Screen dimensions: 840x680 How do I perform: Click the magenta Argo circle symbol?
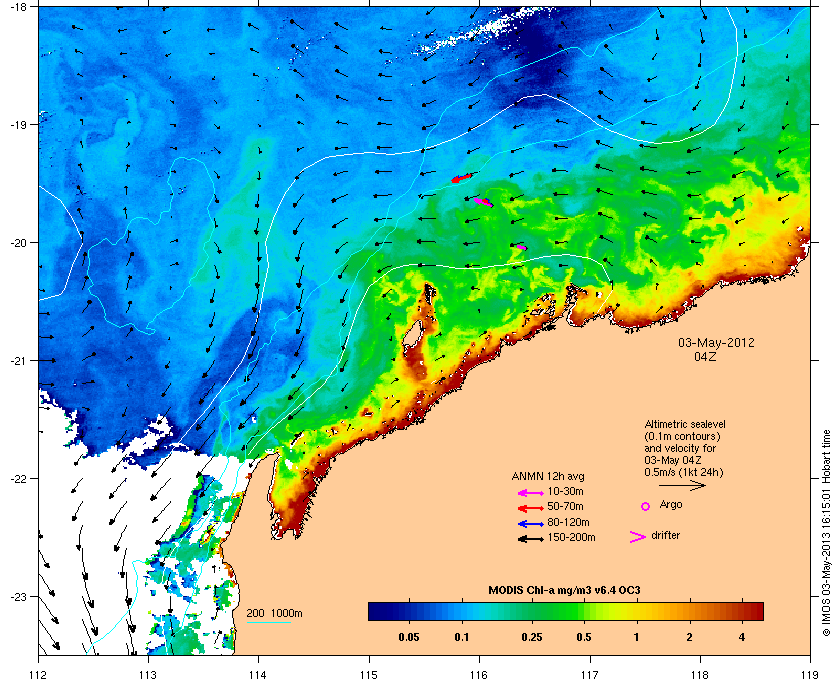[x=646, y=506]
